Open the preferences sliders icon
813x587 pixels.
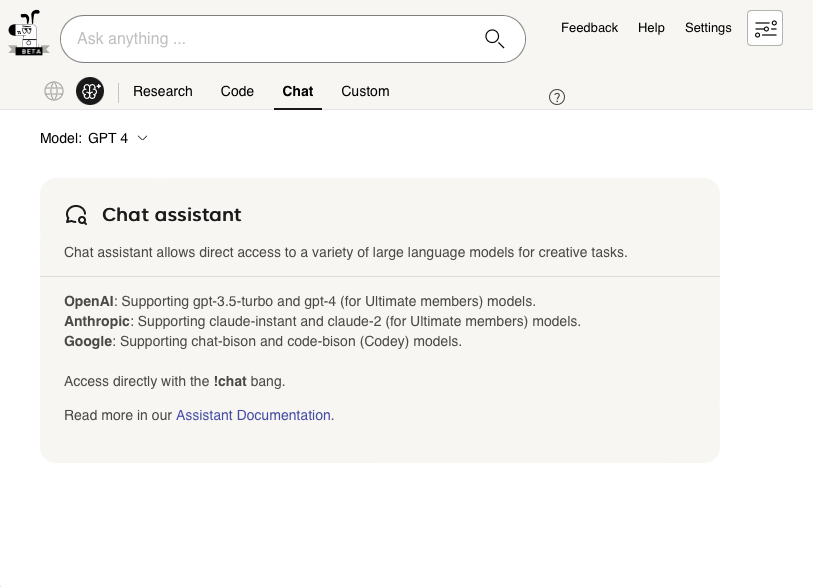coord(764,28)
